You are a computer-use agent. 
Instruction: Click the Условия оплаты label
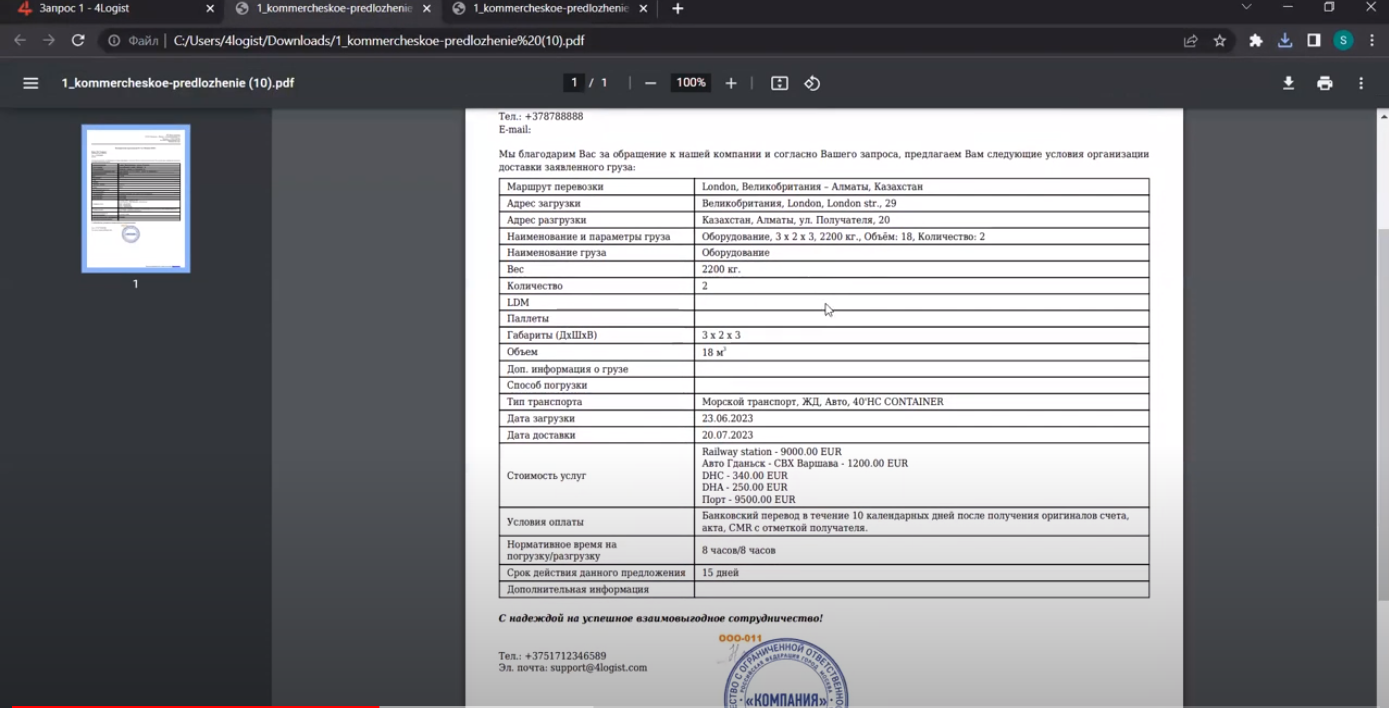tap(545, 522)
